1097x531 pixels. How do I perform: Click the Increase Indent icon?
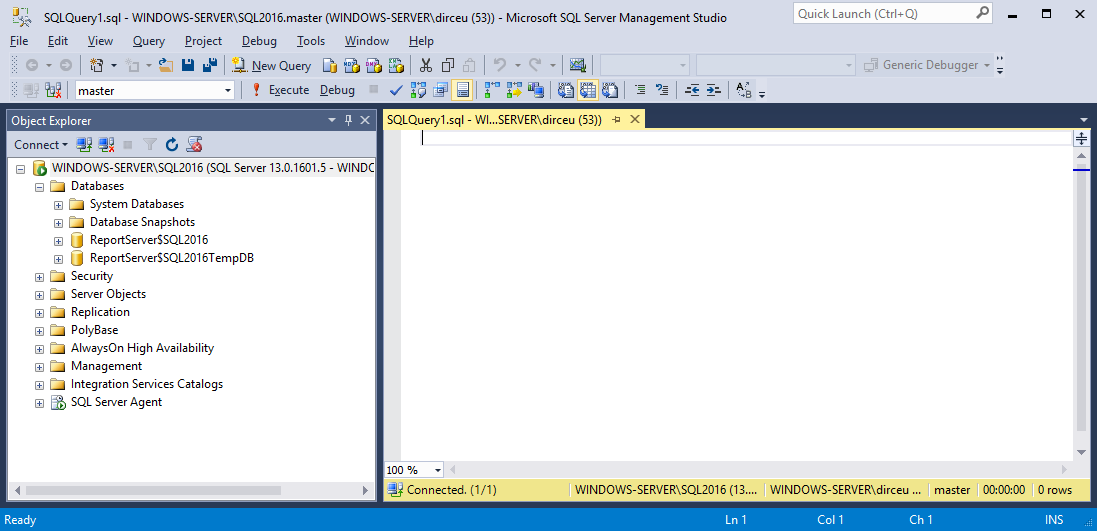pos(713,90)
